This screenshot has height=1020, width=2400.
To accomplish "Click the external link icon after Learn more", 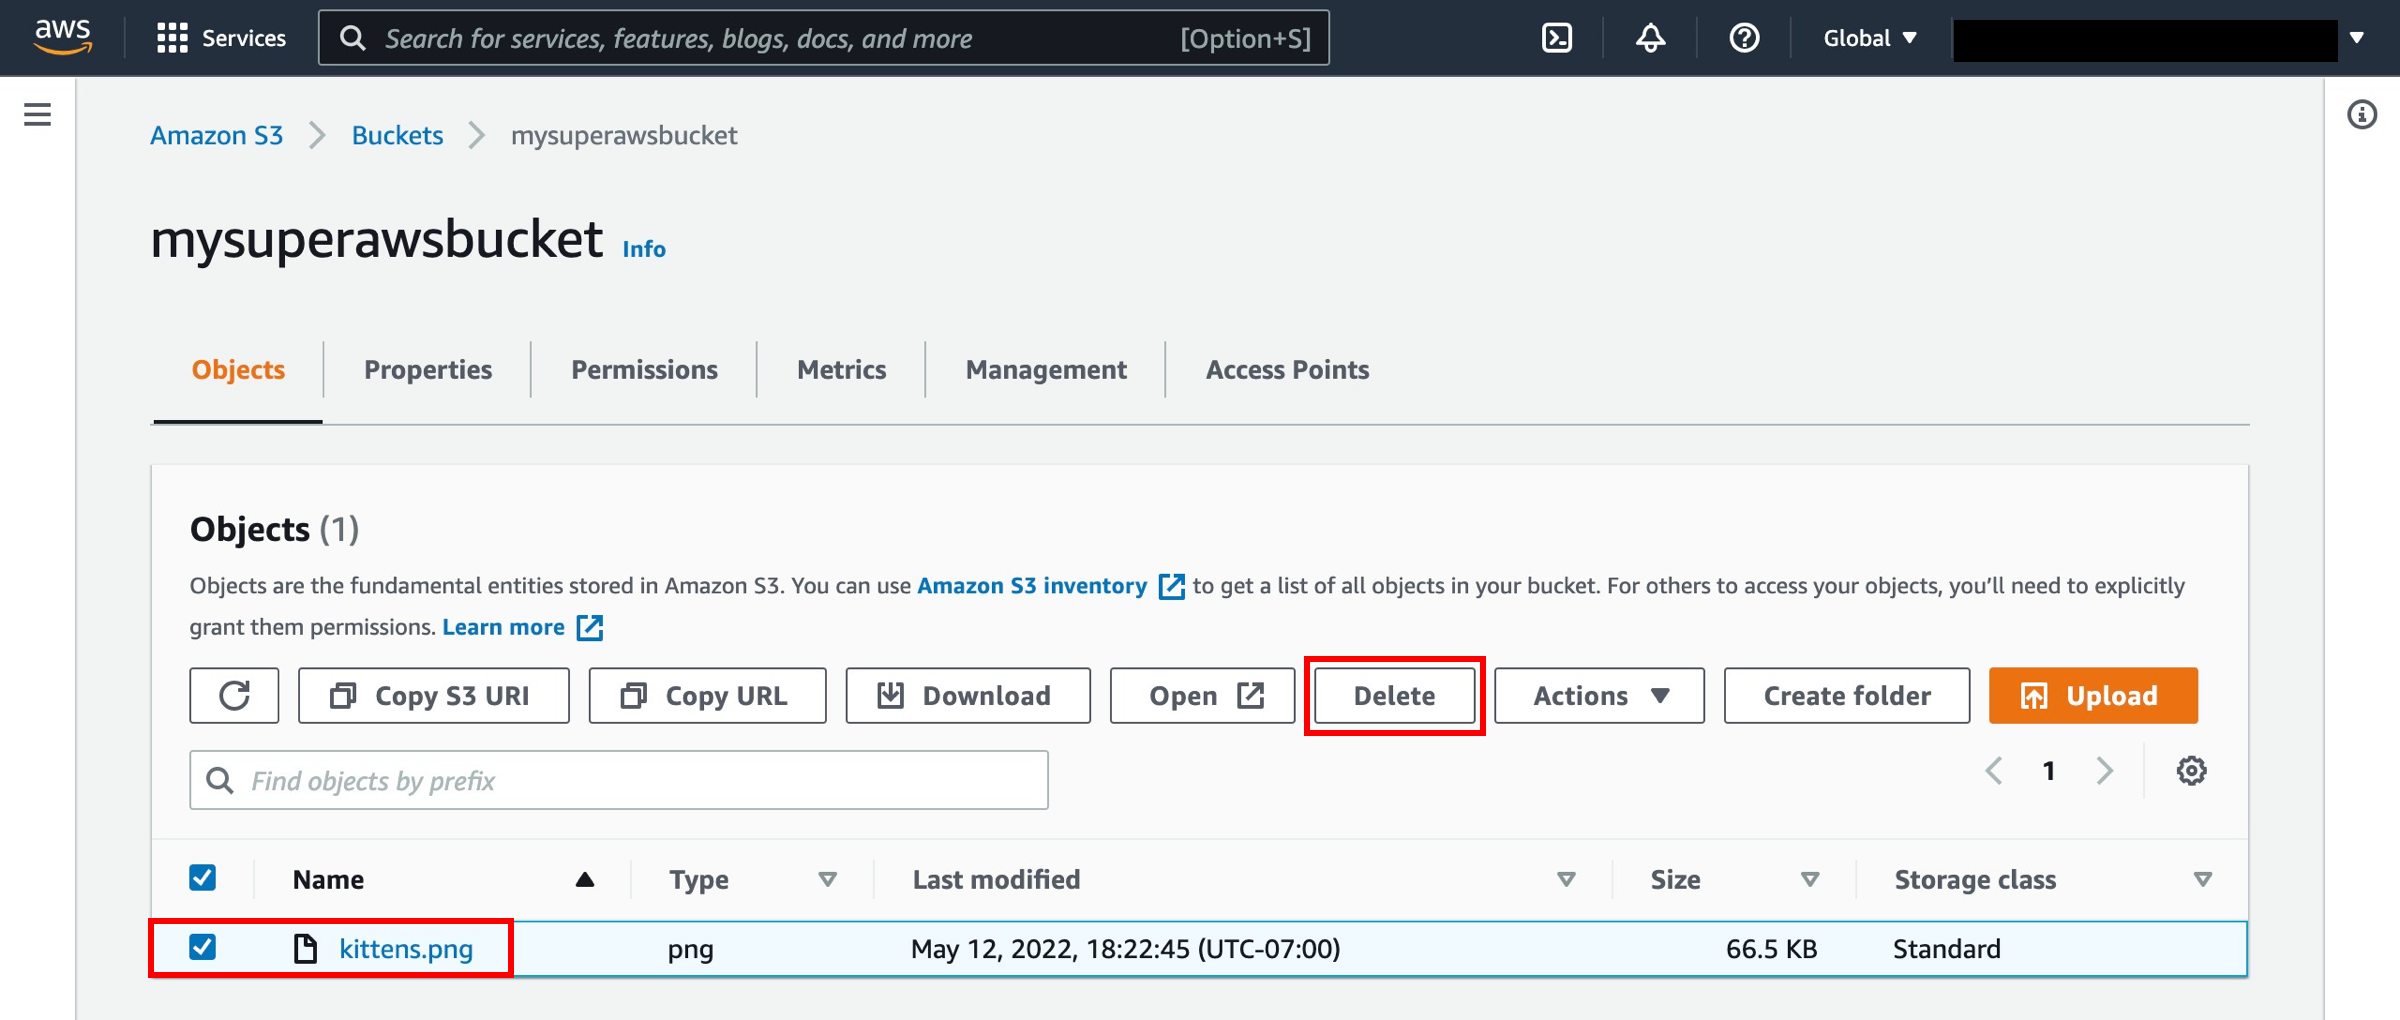I will [x=590, y=627].
